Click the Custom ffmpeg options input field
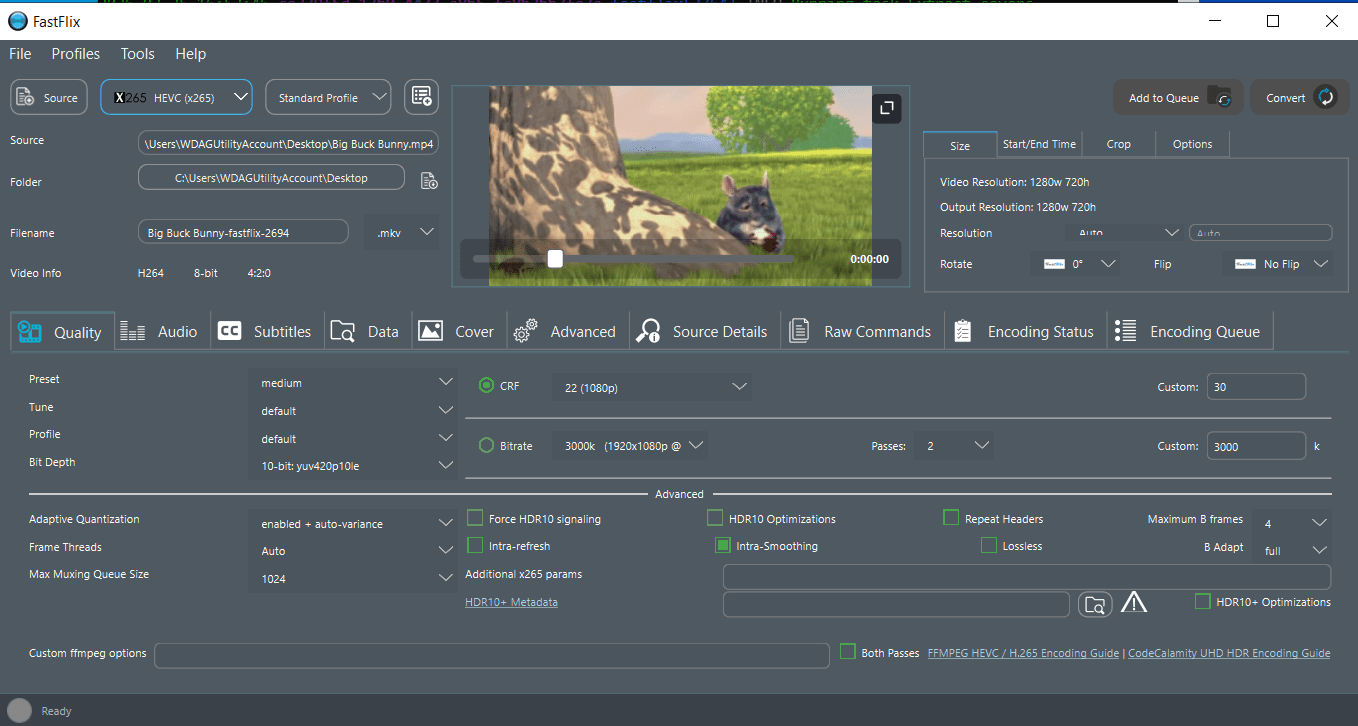The height and width of the screenshot is (726, 1358). click(x=491, y=655)
